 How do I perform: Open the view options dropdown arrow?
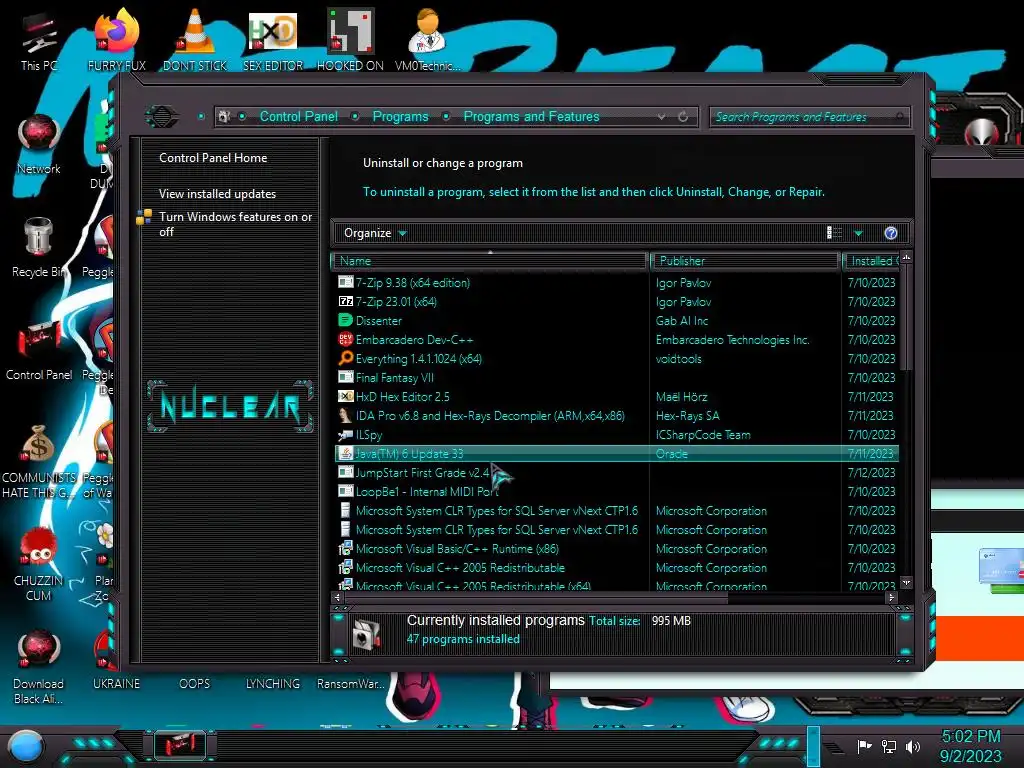[x=858, y=233]
